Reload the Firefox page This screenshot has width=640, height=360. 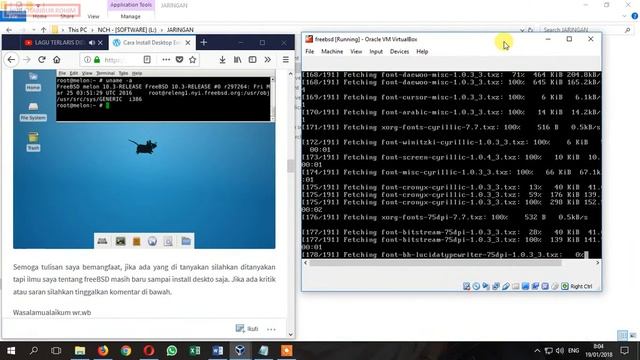click(x=42, y=60)
